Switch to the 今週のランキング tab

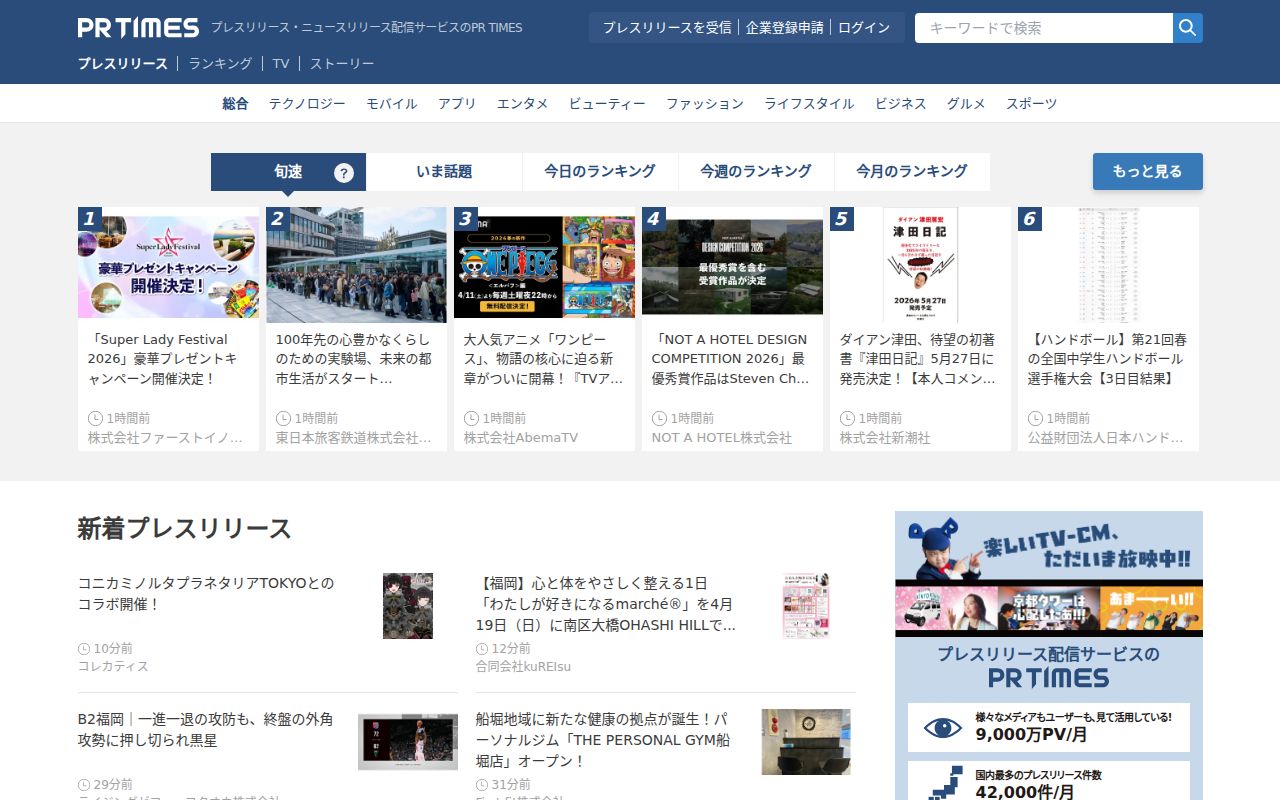click(x=756, y=172)
